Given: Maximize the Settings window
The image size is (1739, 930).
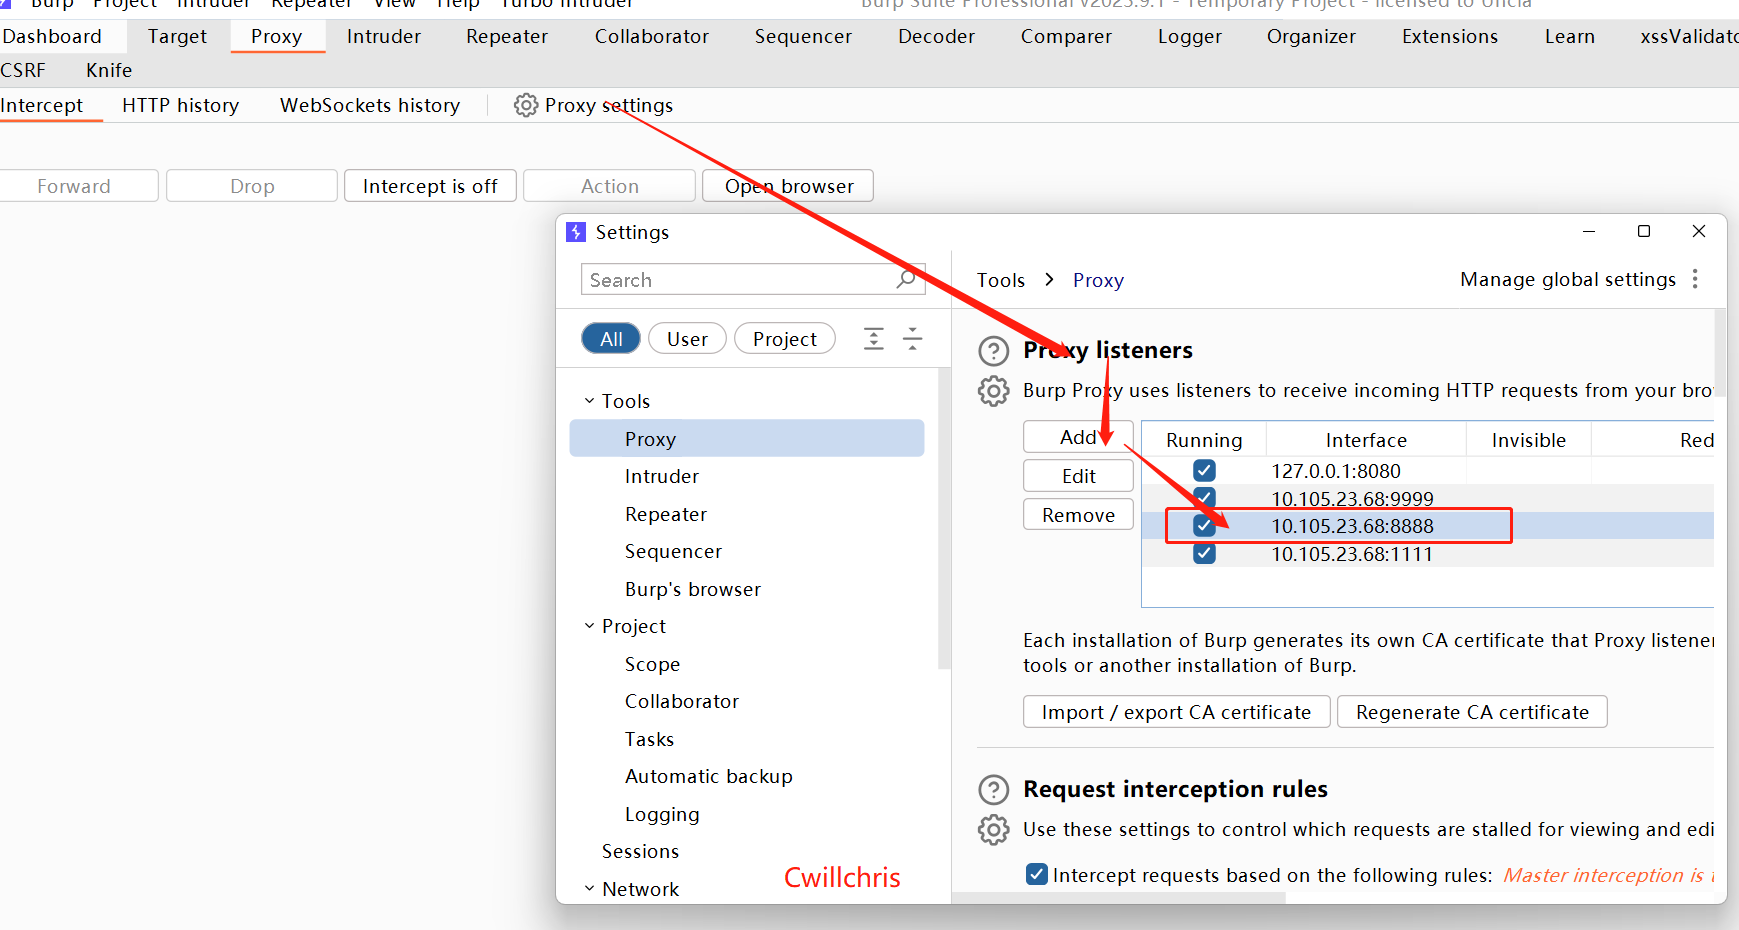Looking at the screenshot, I should pos(1643,231).
